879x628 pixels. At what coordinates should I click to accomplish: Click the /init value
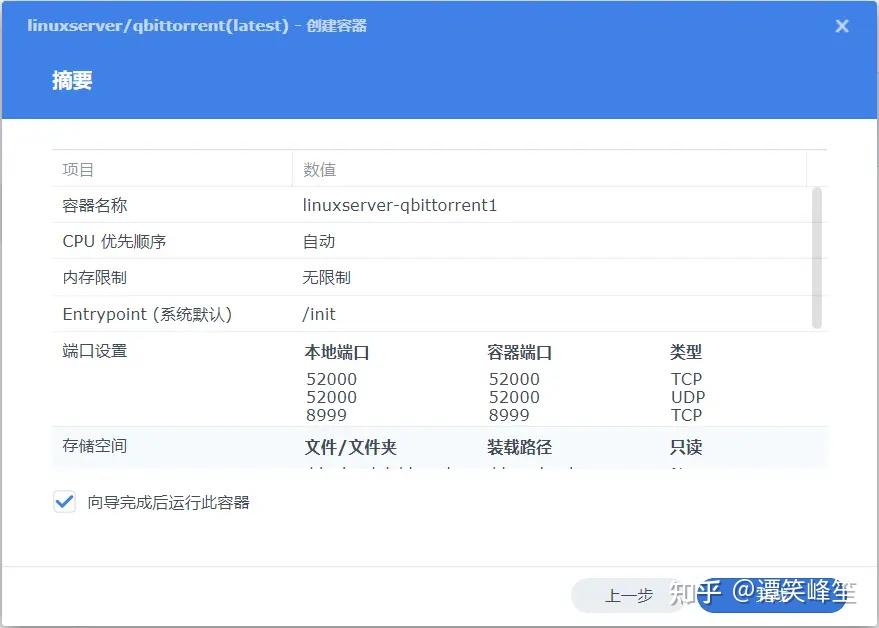pyautogui.click(x=319, y=314)
